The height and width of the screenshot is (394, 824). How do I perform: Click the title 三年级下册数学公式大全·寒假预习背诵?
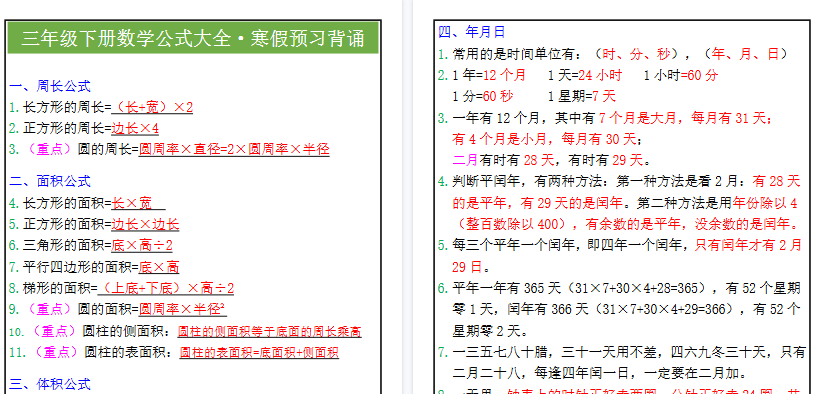click(x=193, y=38)
